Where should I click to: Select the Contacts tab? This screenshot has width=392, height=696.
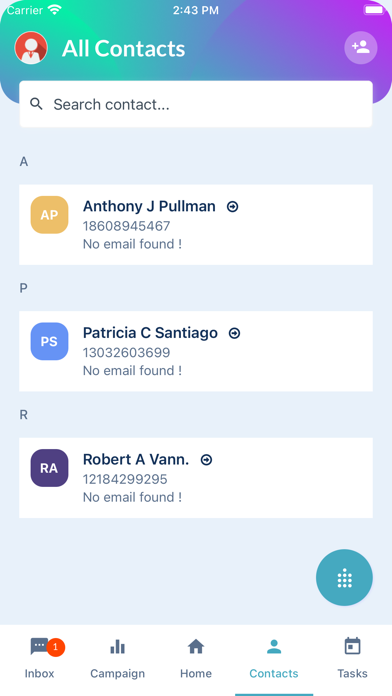coord(274,659)
